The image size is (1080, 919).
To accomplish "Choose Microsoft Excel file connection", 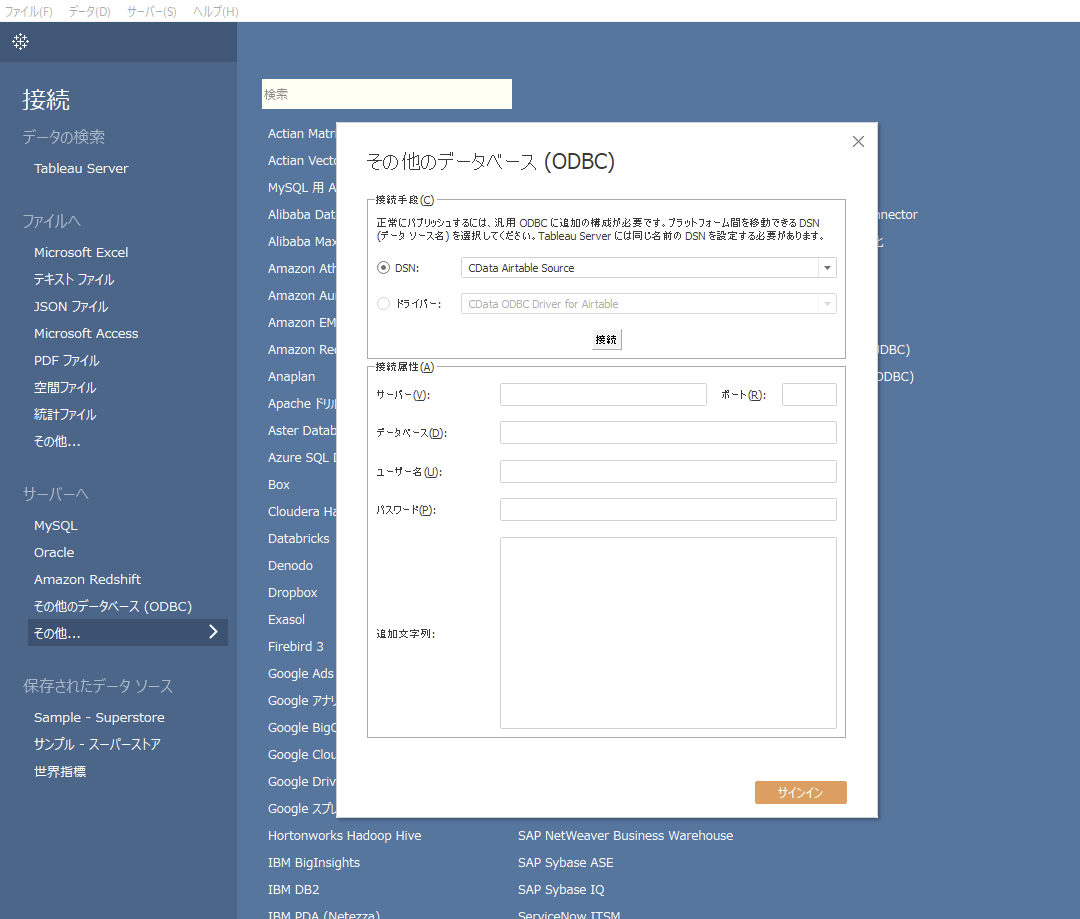I will pos(81,253).
